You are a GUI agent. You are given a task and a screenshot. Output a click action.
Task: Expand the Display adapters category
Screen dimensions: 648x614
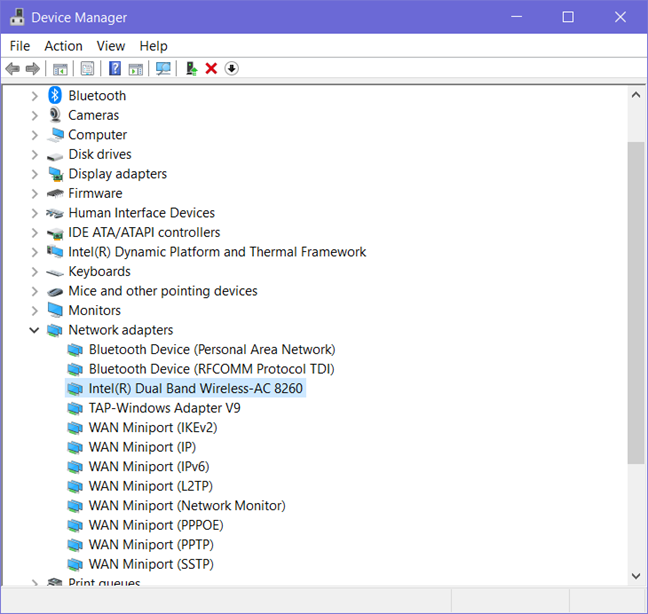(35, 174)
